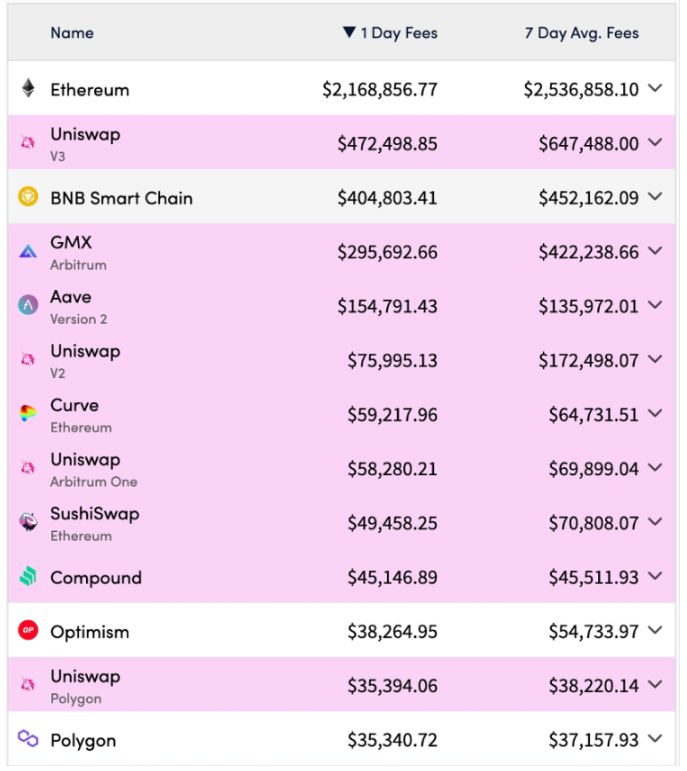Expand the Compound row chevron
This screenshot has height=771, width=687.
pos(655,576)
